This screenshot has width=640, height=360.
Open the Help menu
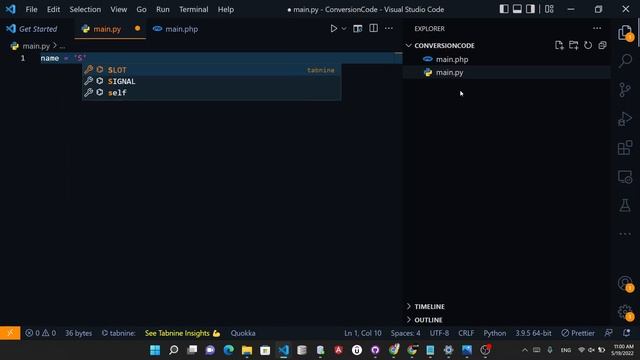(225, 9)
